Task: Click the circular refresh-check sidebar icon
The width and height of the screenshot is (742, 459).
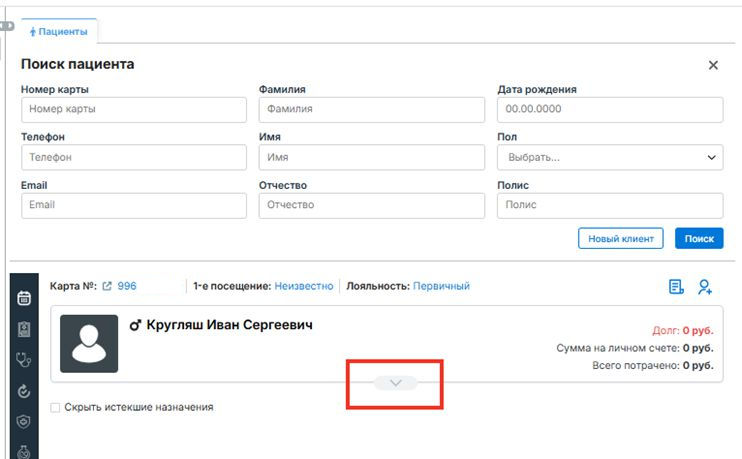Action: (23, 391)
